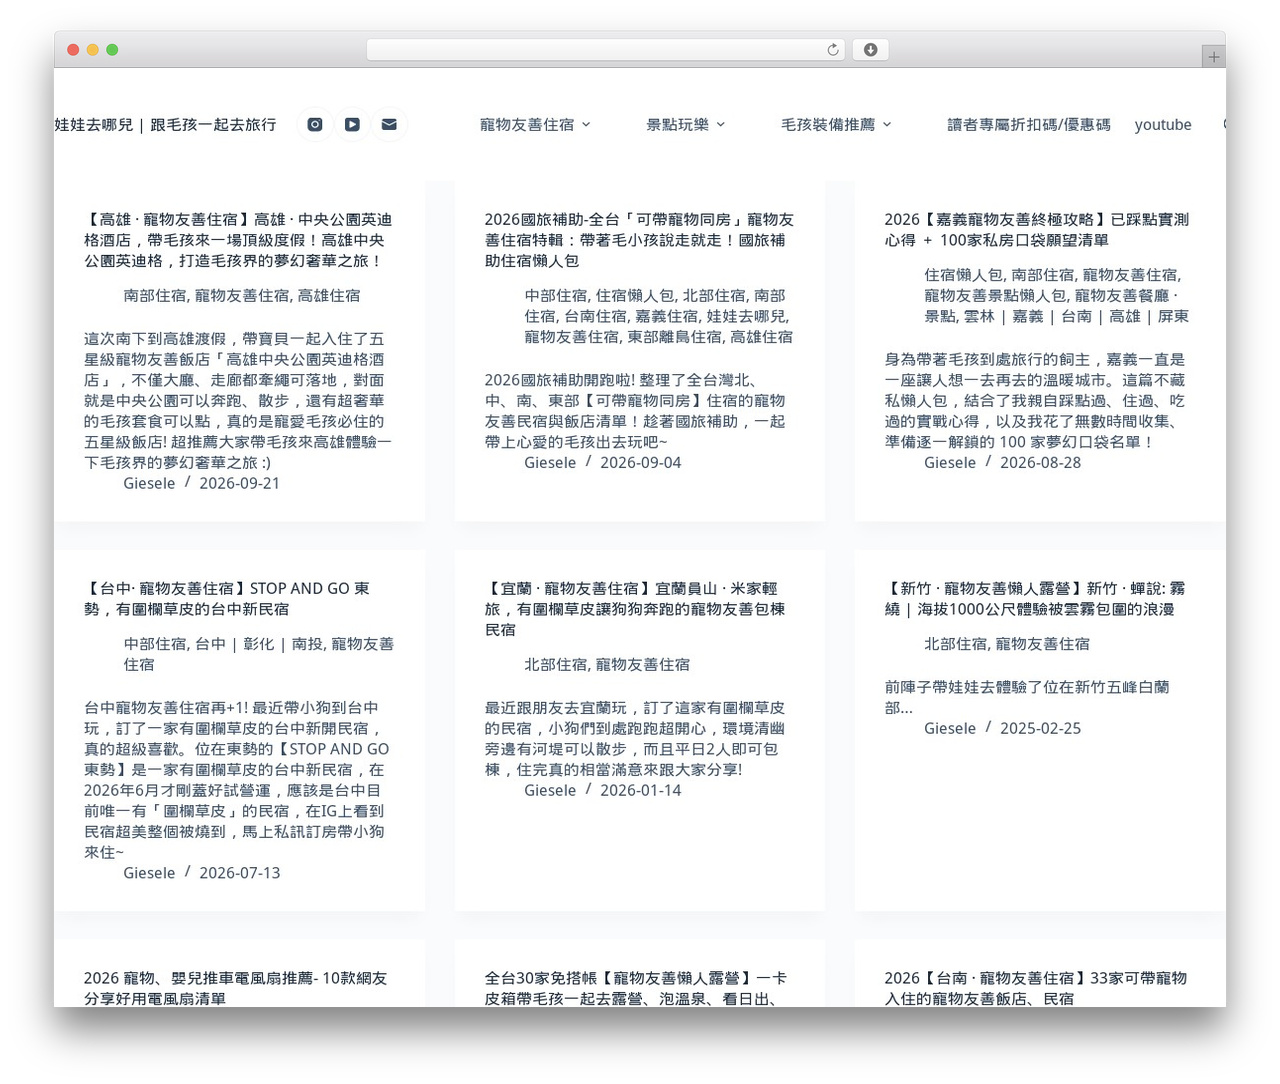This screenshot has width=1280, height=1084.
Task: Open the 讀者專屬折扣碼/優惠碼 menu item
Action: tap(1028, 125)
